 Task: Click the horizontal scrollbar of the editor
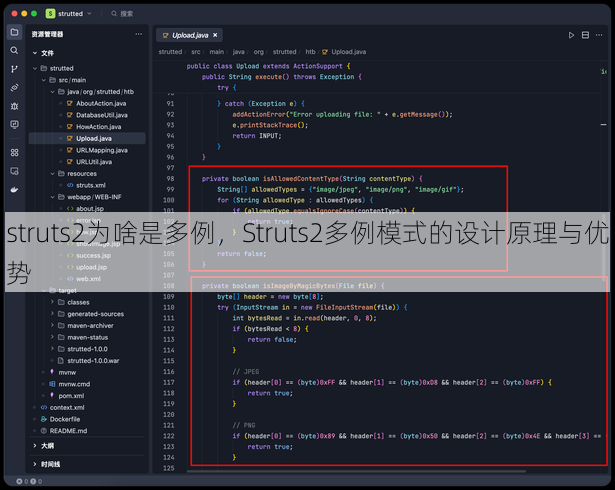[x=356, y=471]
